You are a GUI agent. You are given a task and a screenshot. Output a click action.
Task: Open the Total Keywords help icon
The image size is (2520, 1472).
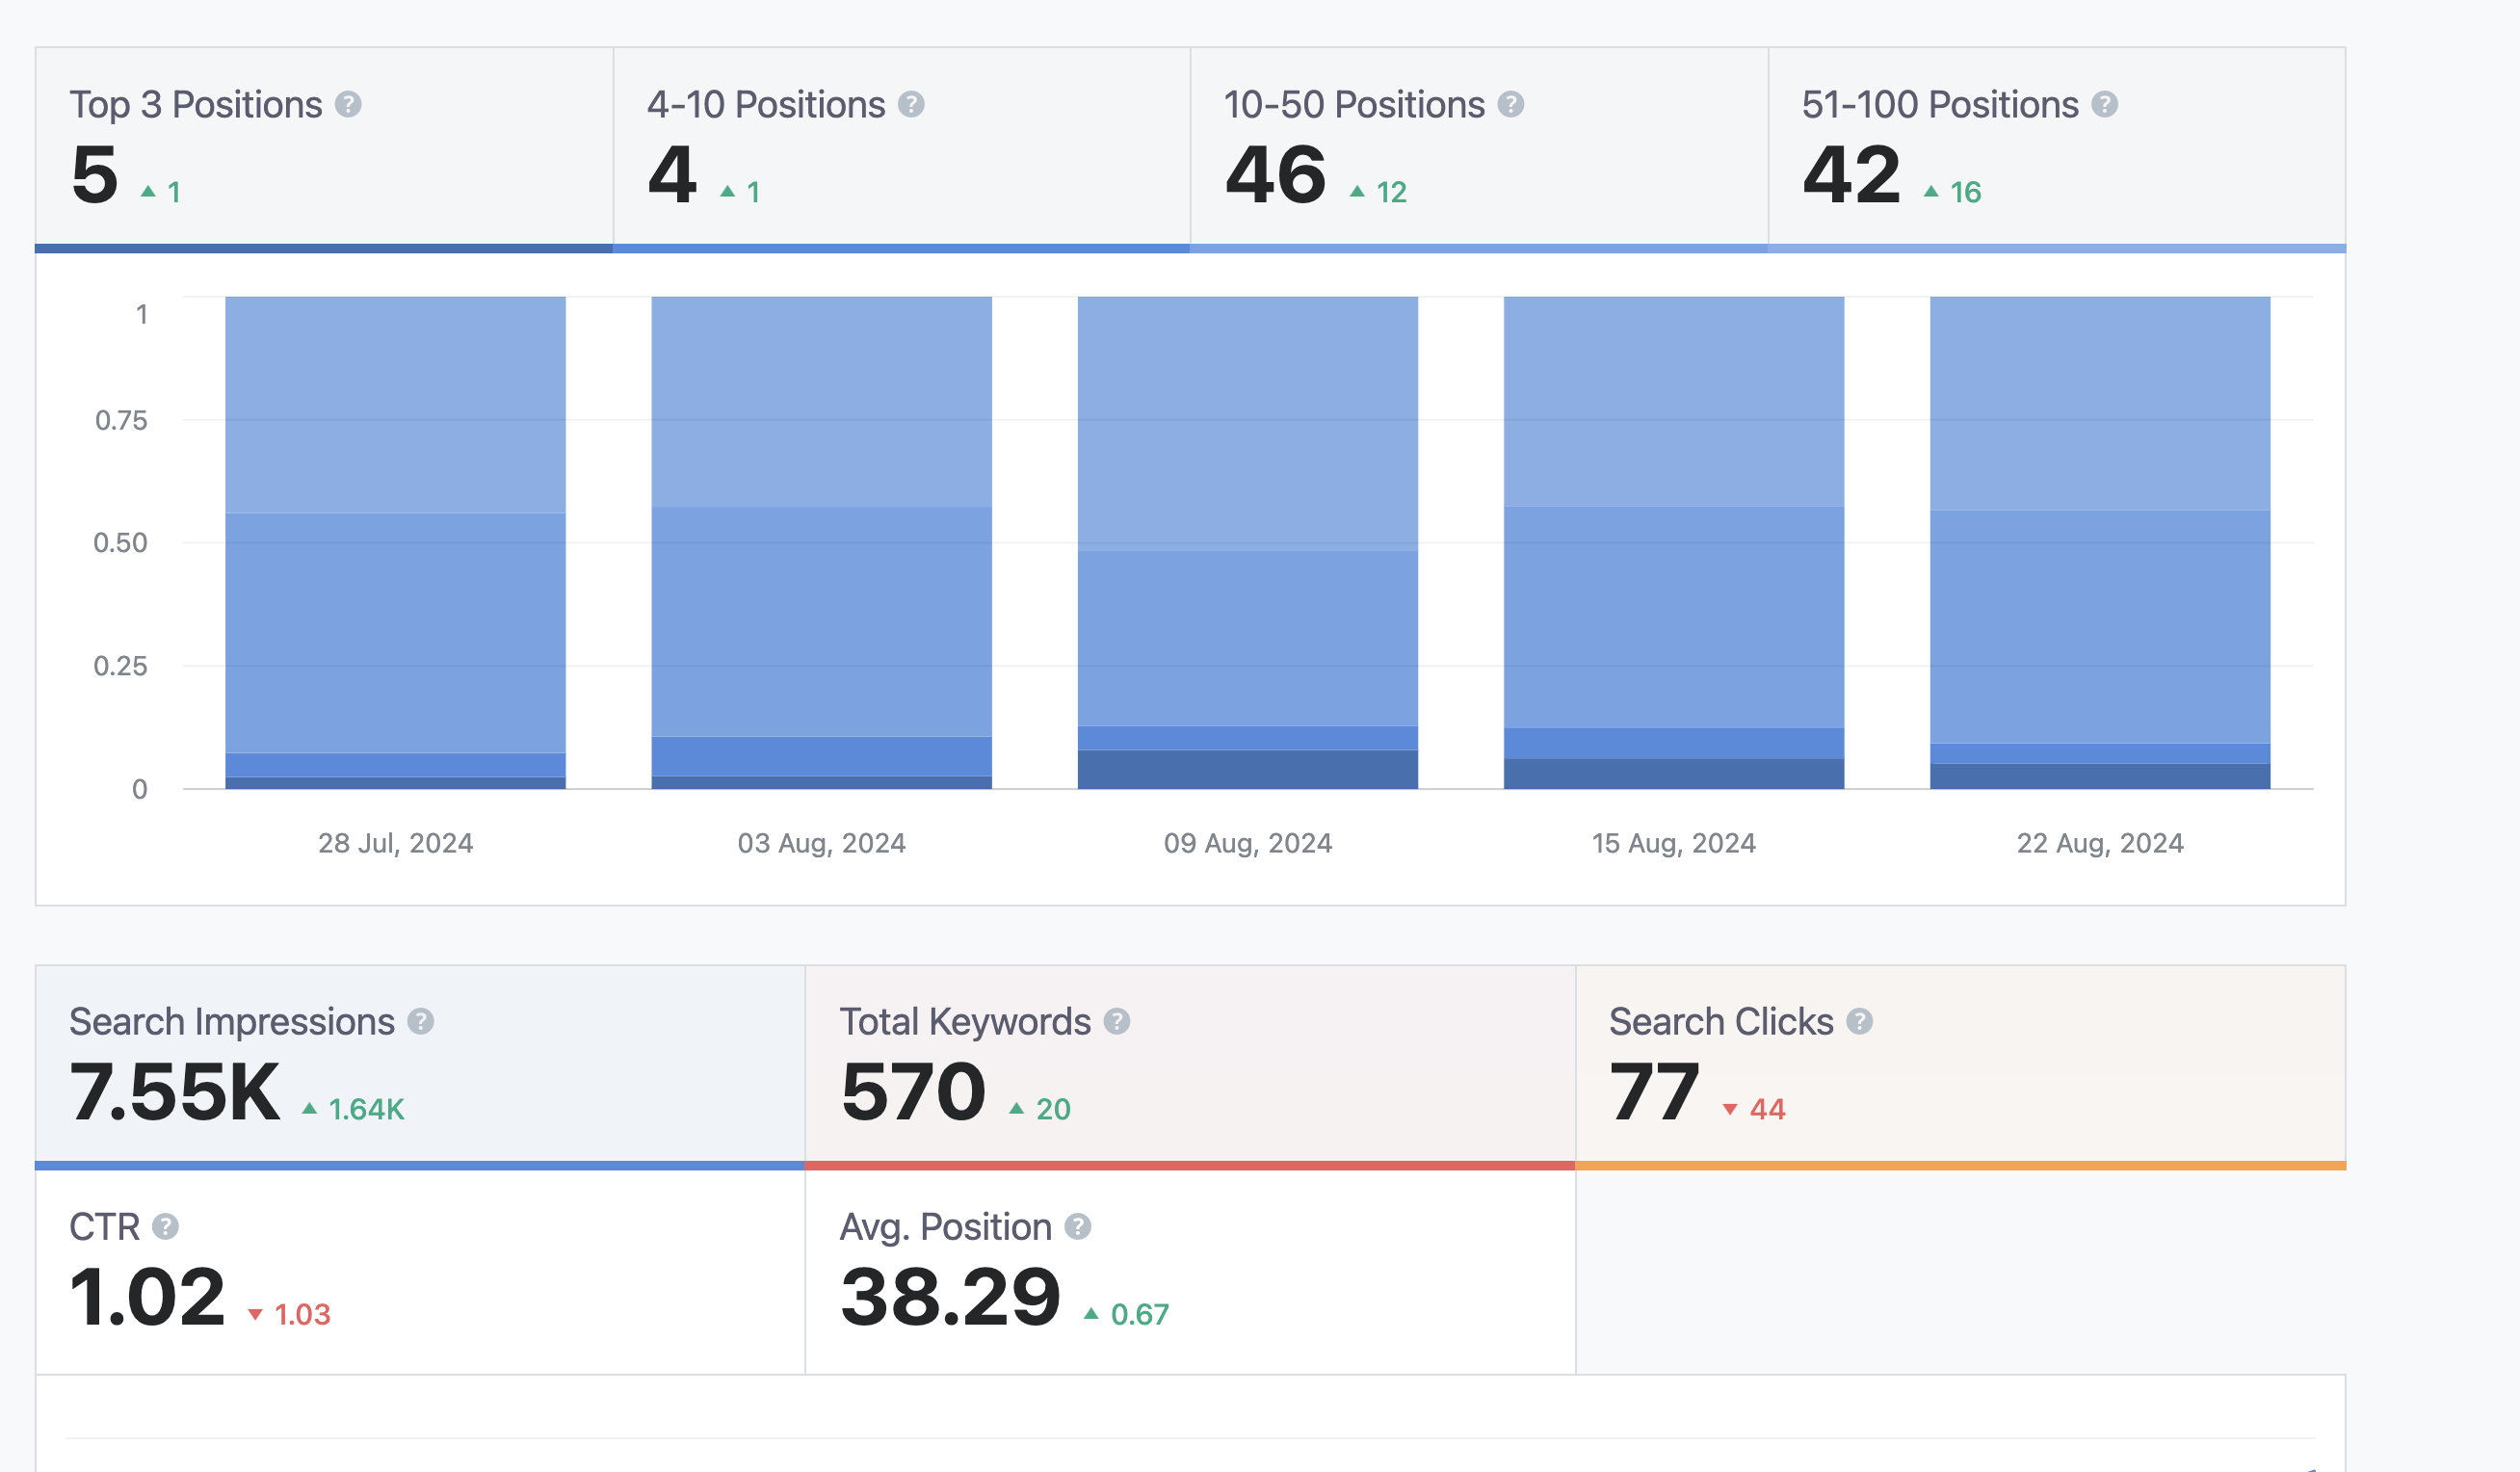tap(1117, 1021)
